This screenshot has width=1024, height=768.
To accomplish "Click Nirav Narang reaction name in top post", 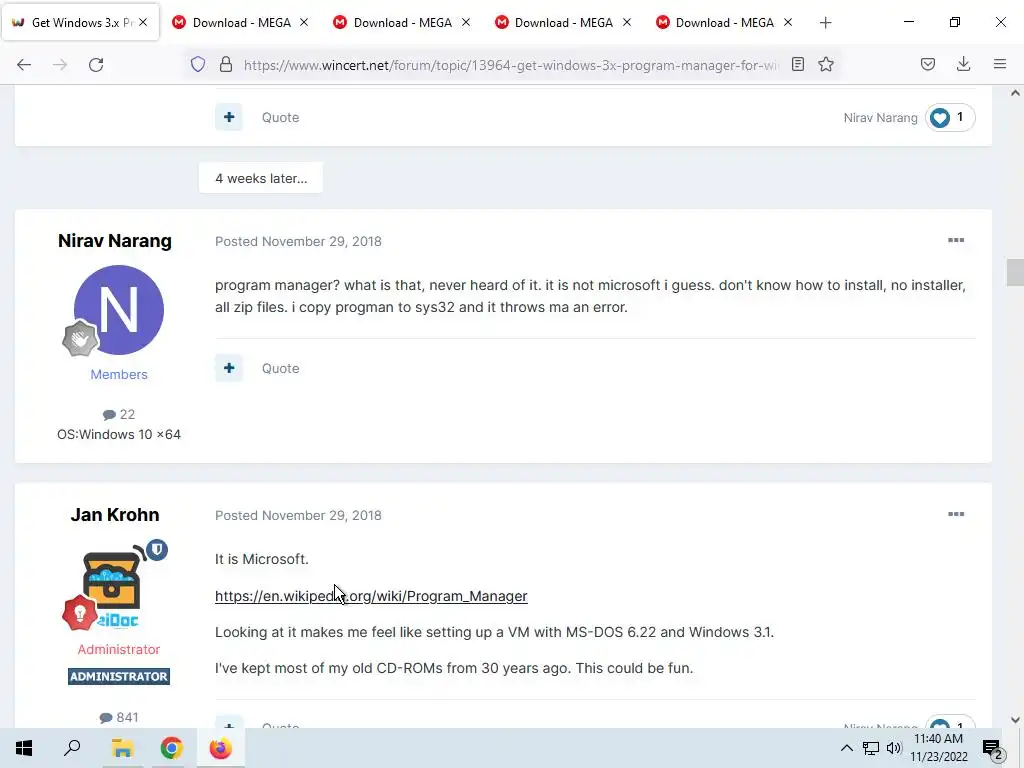I will tap(880, 118).
